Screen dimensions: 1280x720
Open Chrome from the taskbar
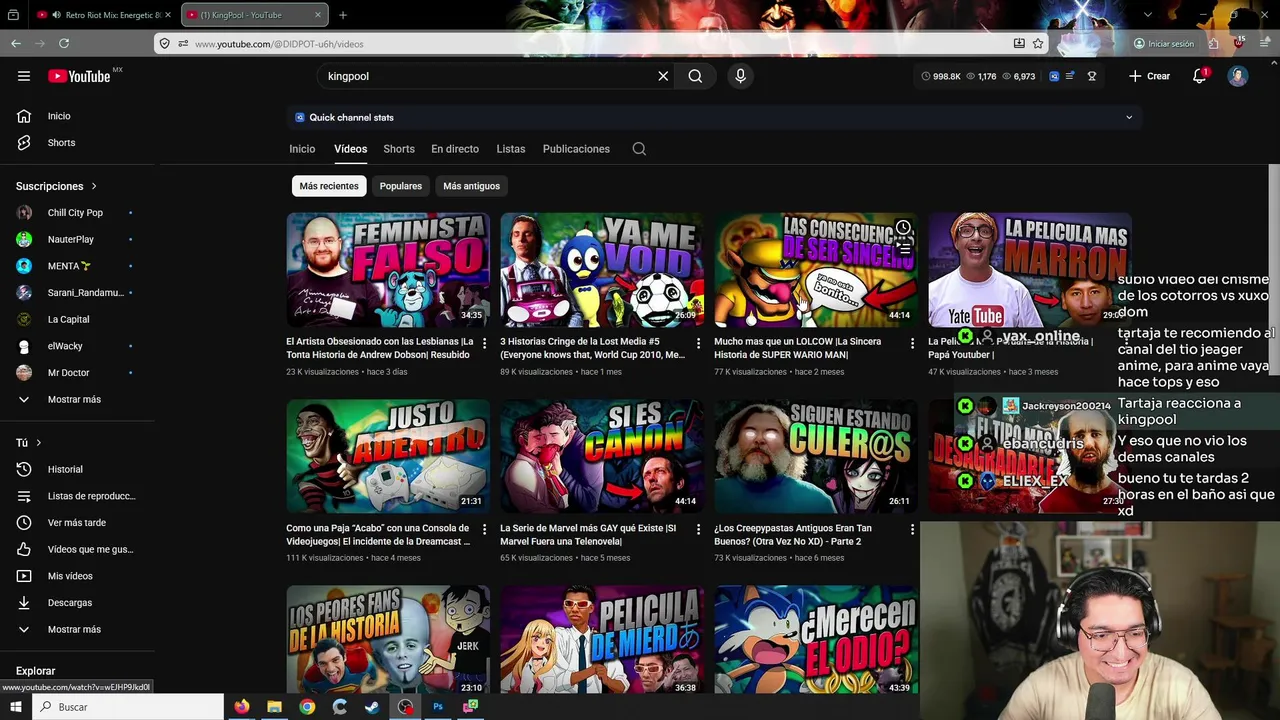pyautogui.click(x=307, y=706)
